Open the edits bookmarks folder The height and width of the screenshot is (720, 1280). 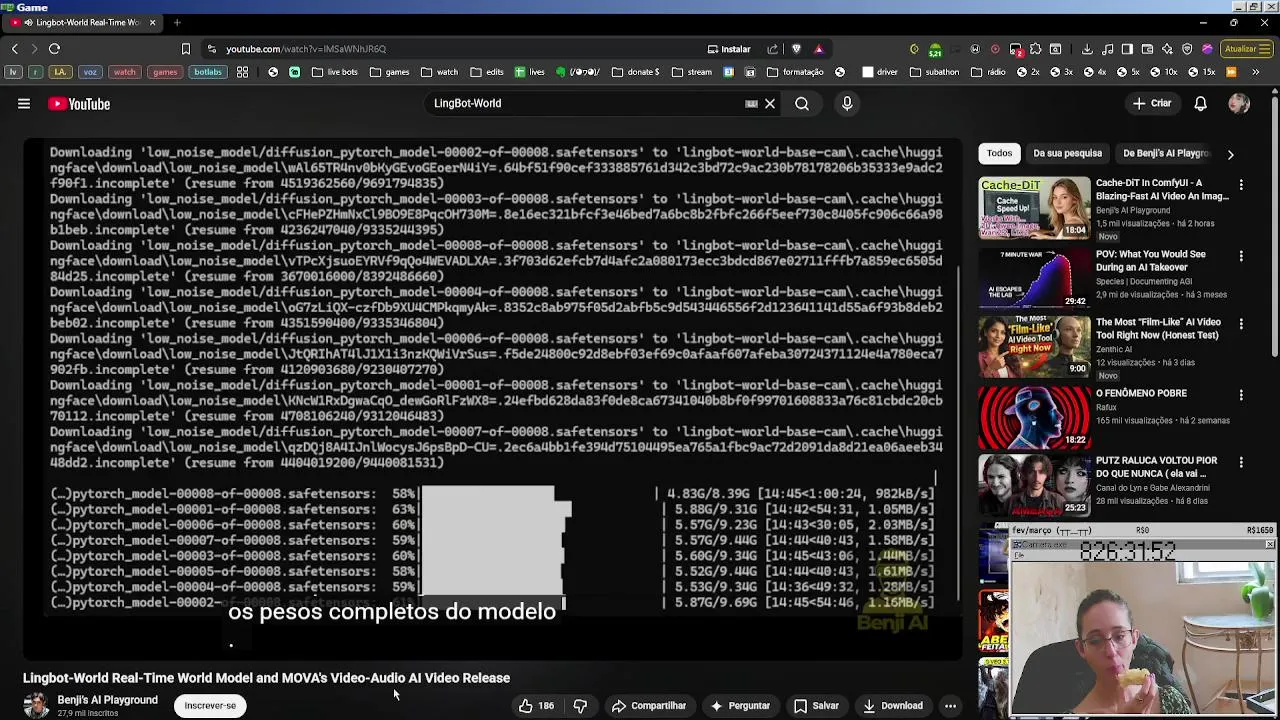tap(487, 72)
